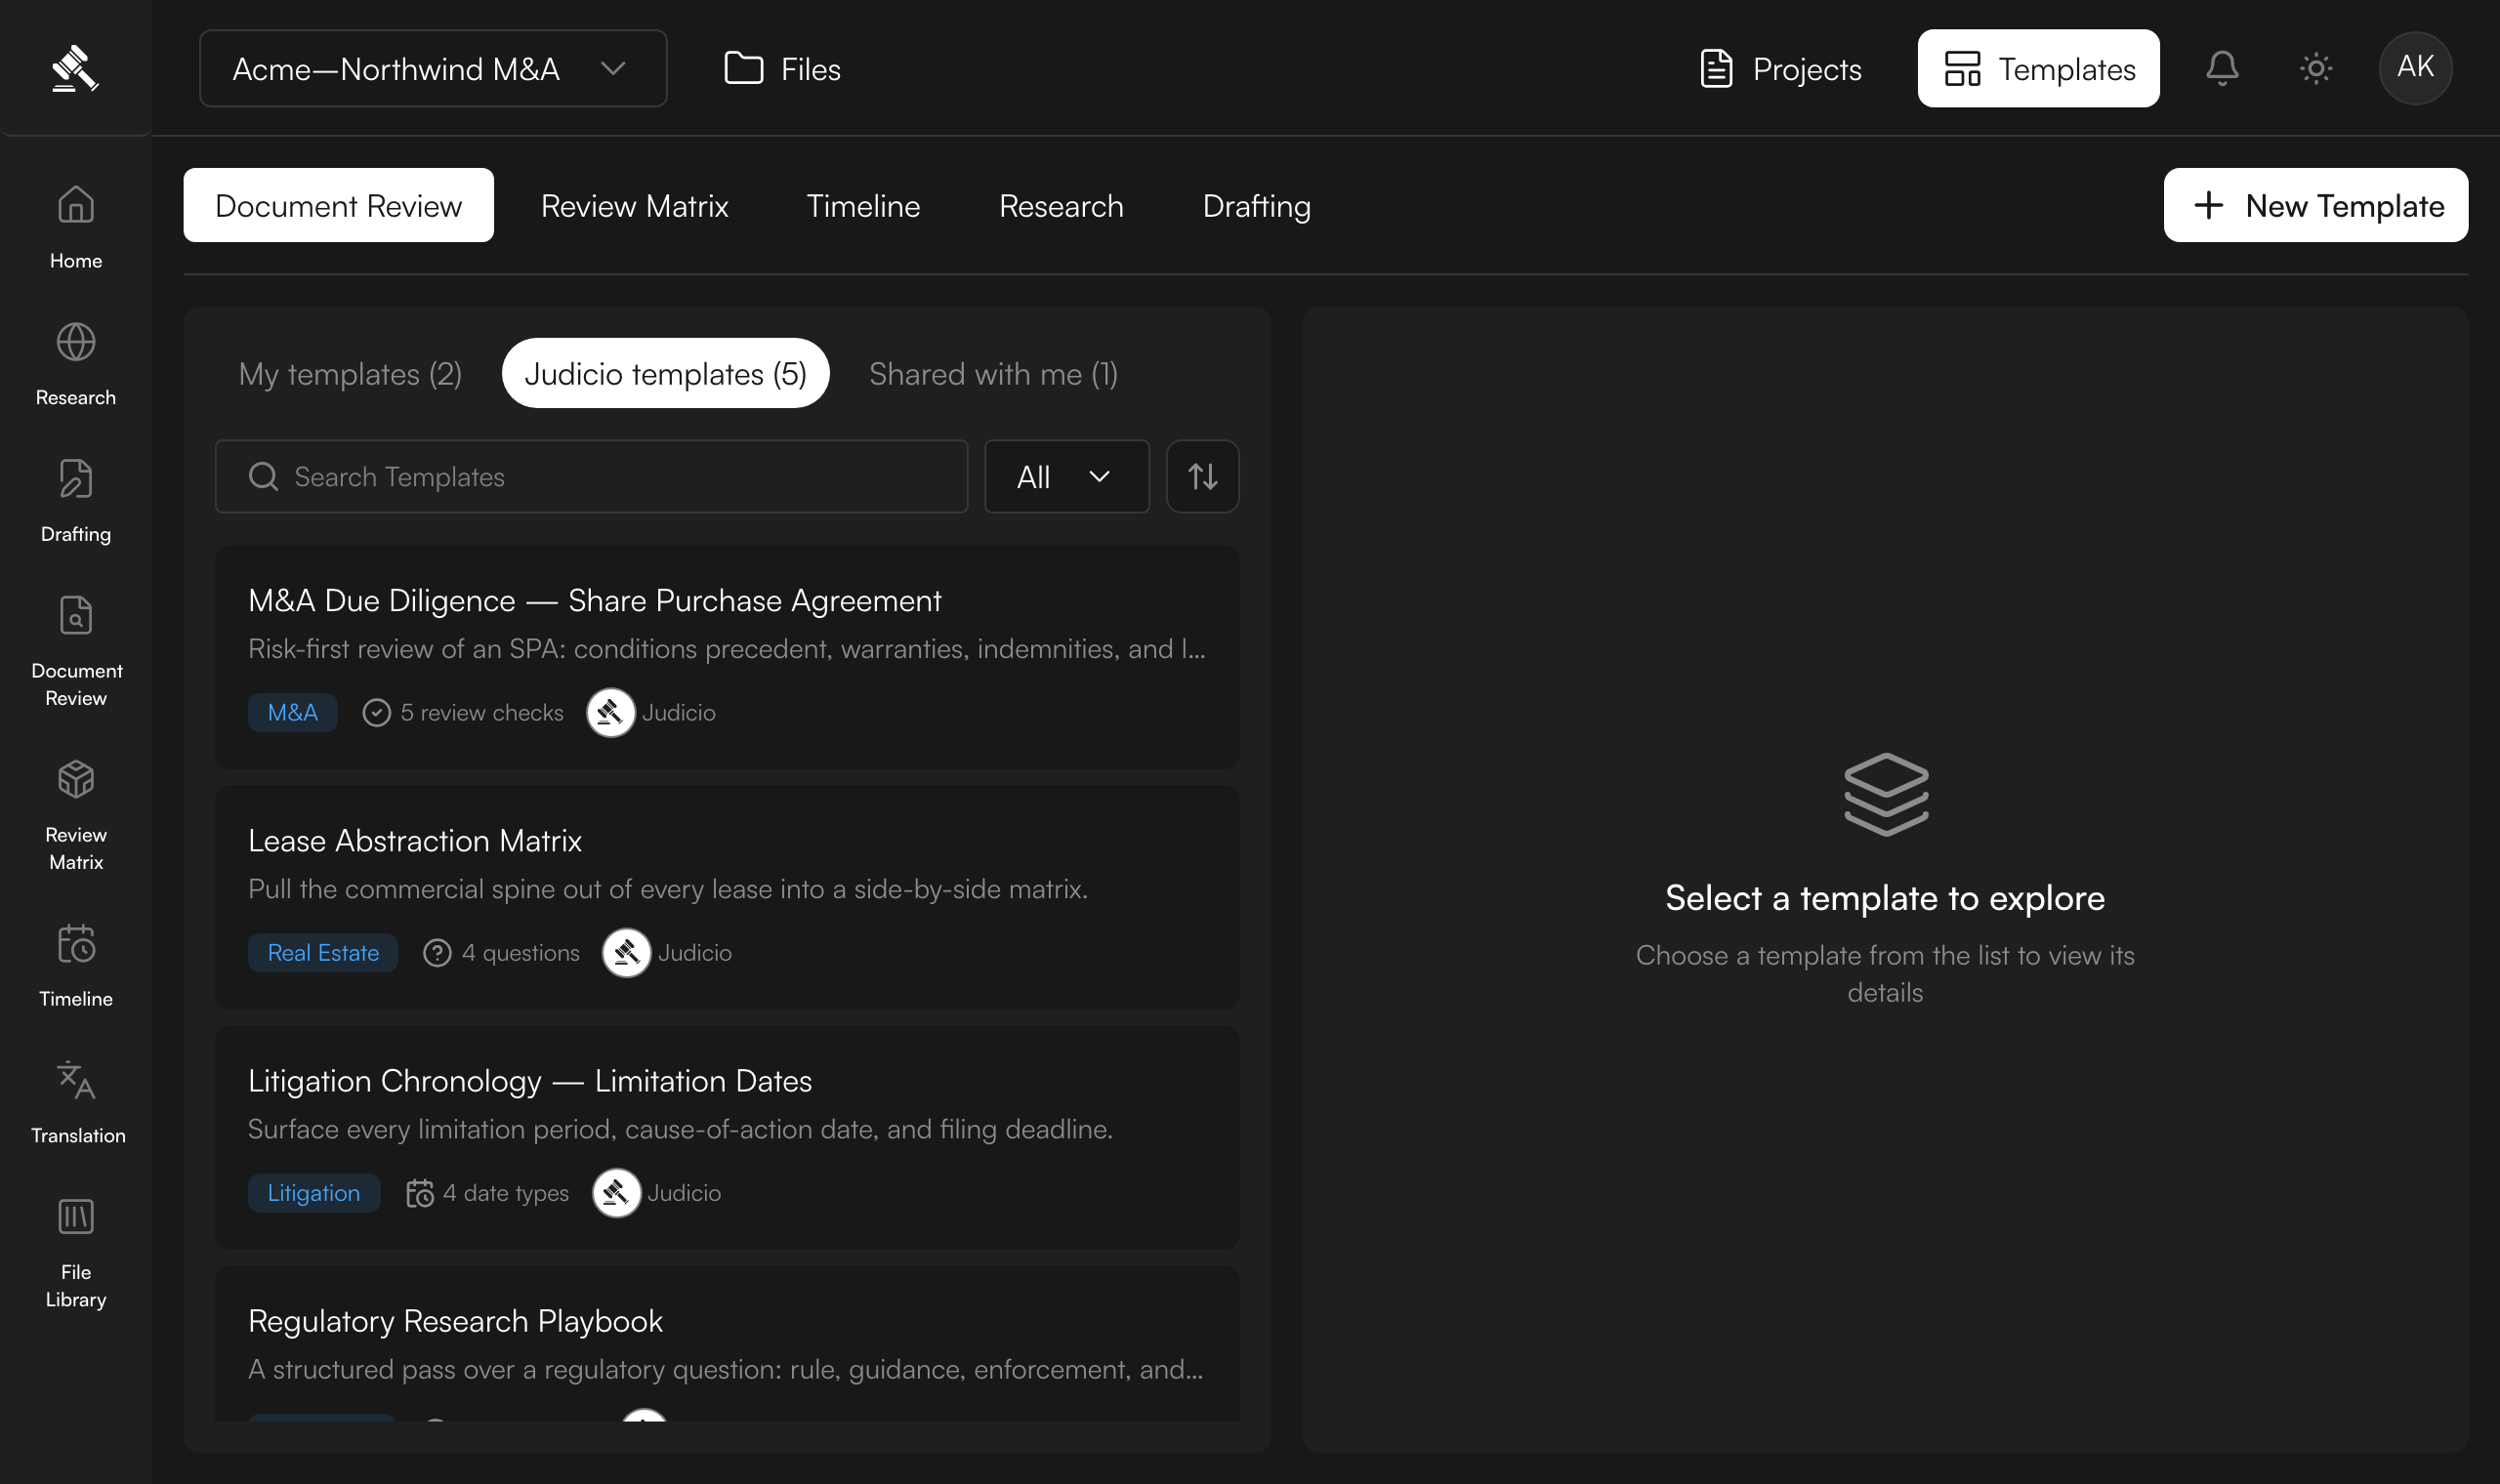2500x1484 pixels.
Task: Switch to the Research tab
Action: coord(1061,205)
